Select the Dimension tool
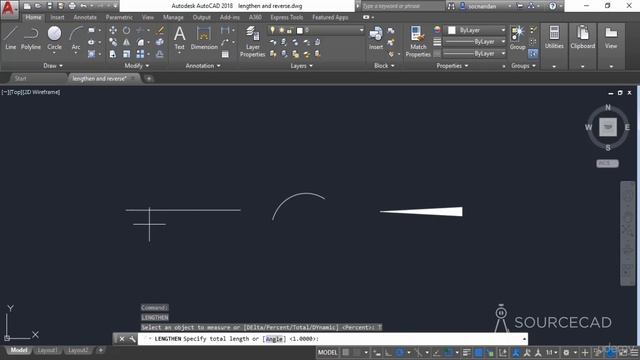This screenshot has width=640, height=360. pyautogui.click(x=204, y=38)
